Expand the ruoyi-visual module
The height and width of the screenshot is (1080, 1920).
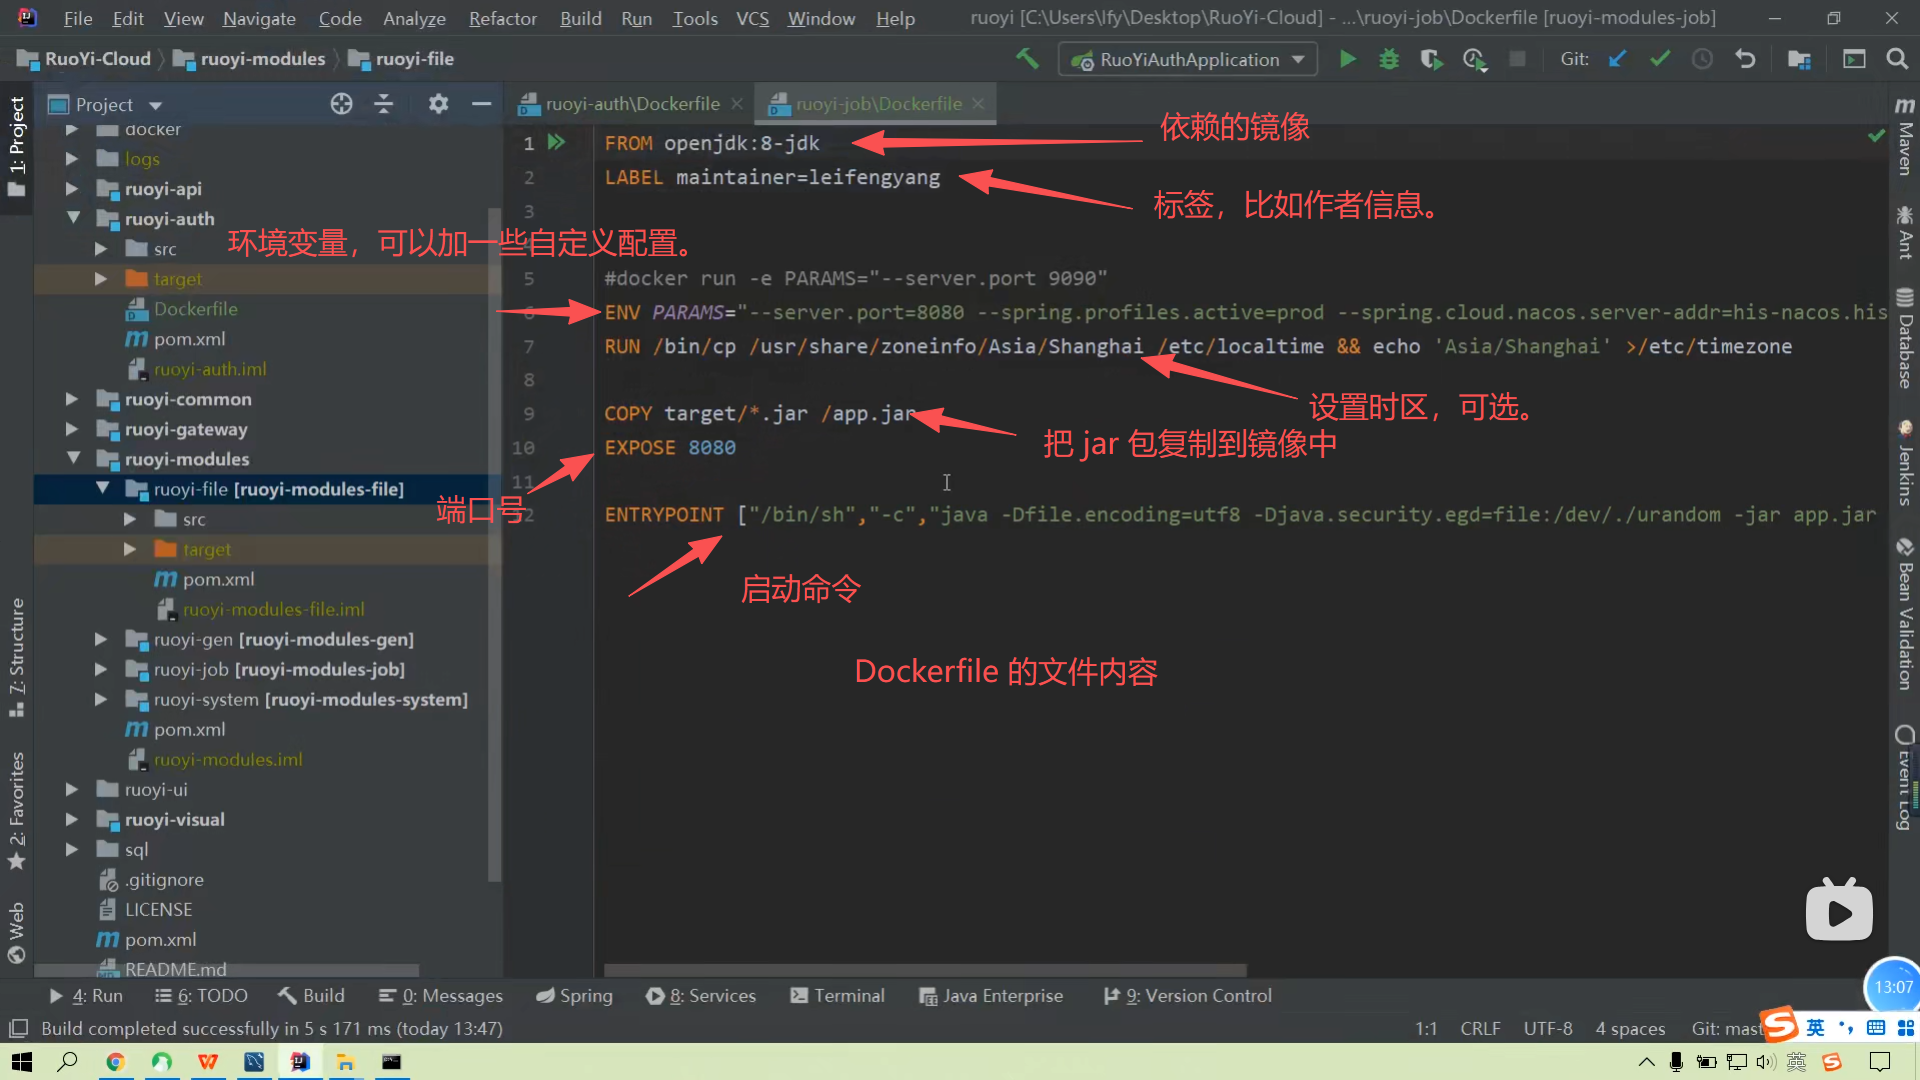[x=72, y=818]
